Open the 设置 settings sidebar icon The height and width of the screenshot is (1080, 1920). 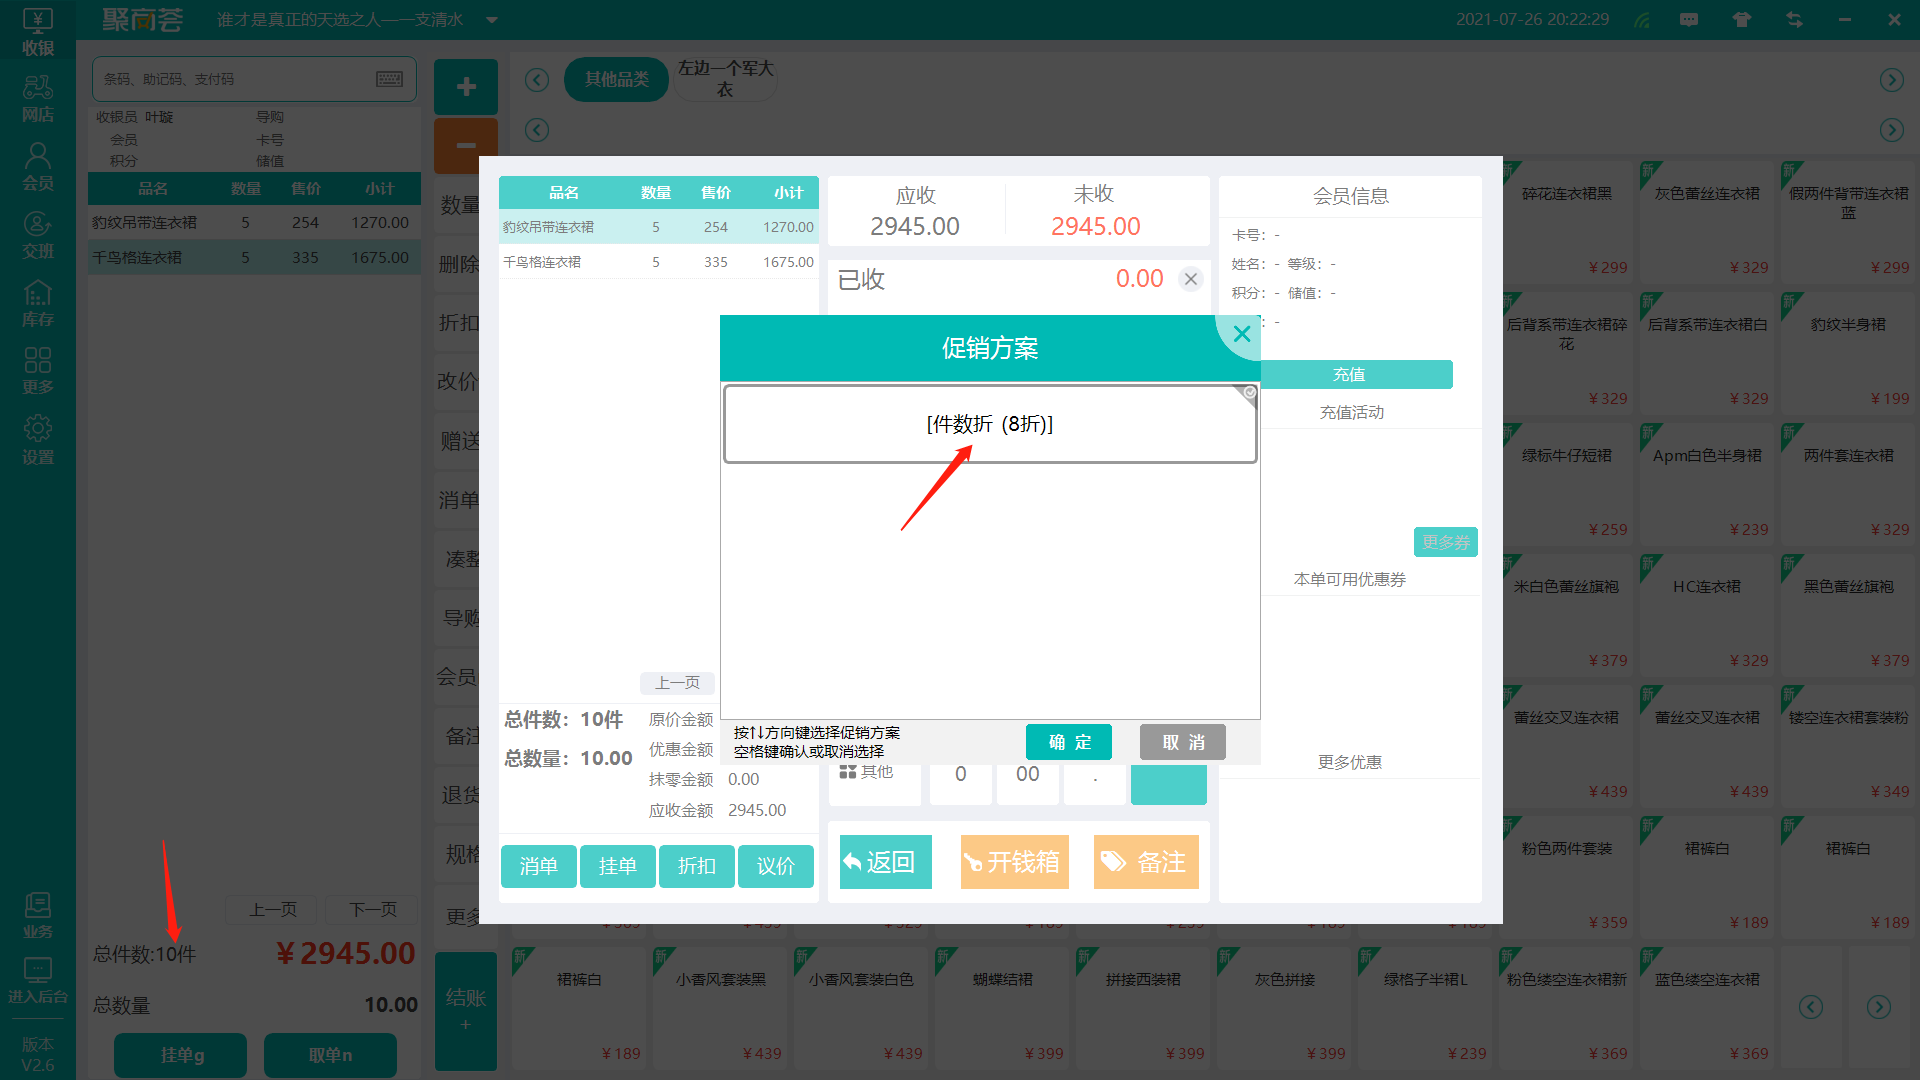tap(38, 440)
